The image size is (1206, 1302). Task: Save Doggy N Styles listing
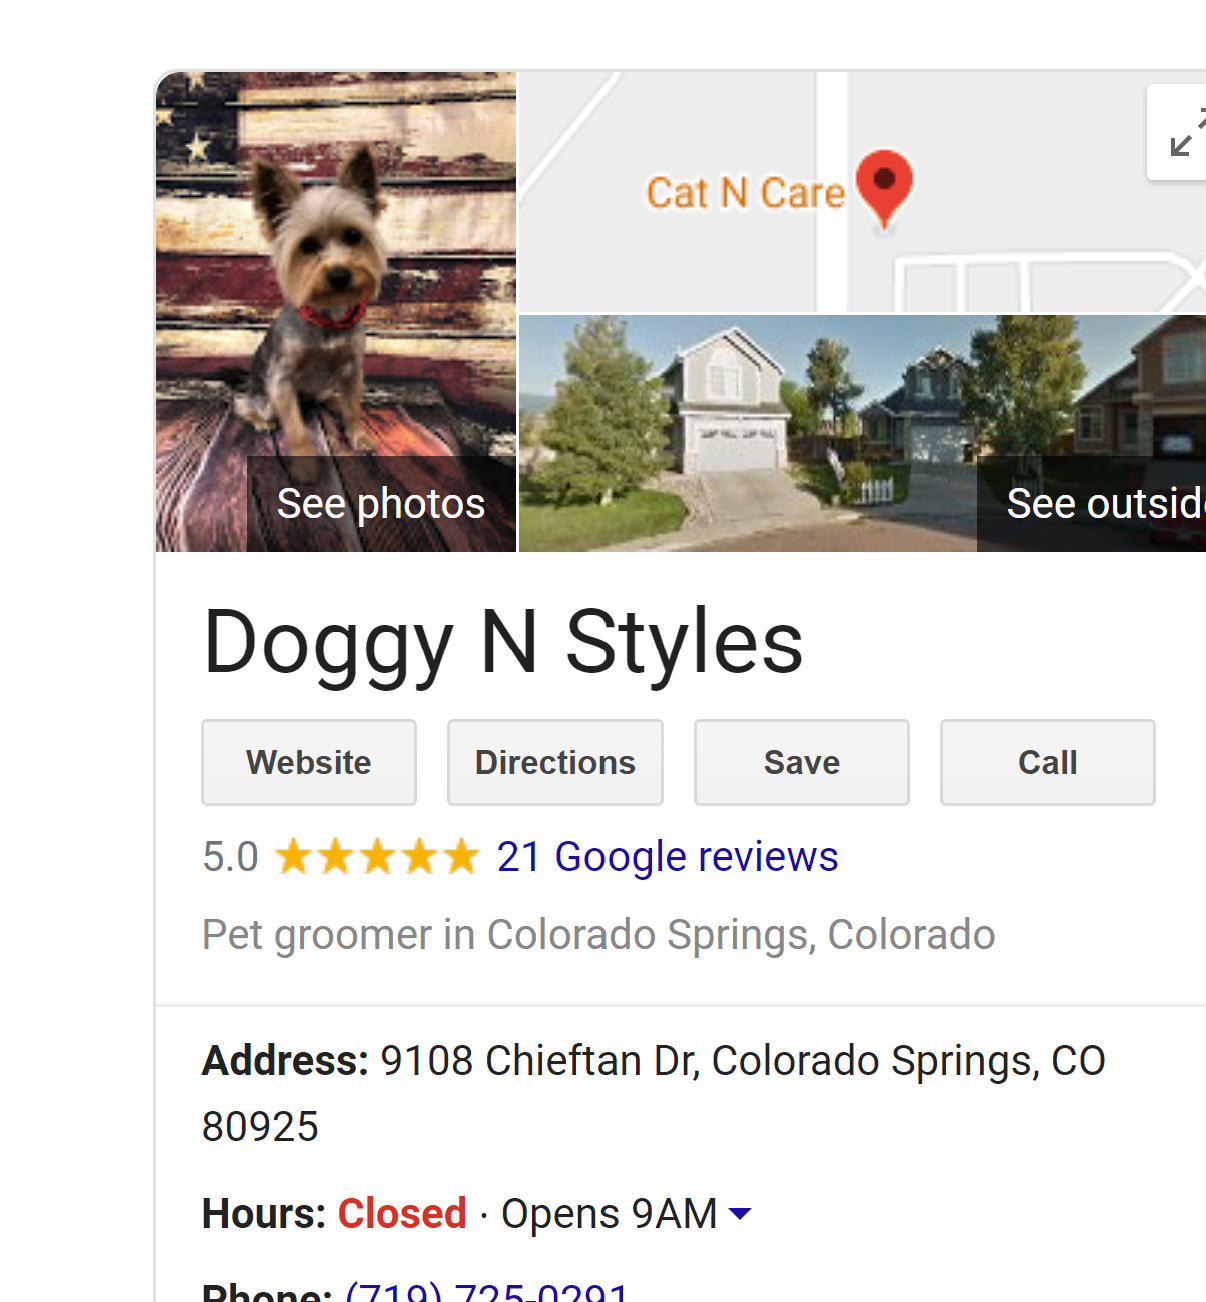[802, 762]
